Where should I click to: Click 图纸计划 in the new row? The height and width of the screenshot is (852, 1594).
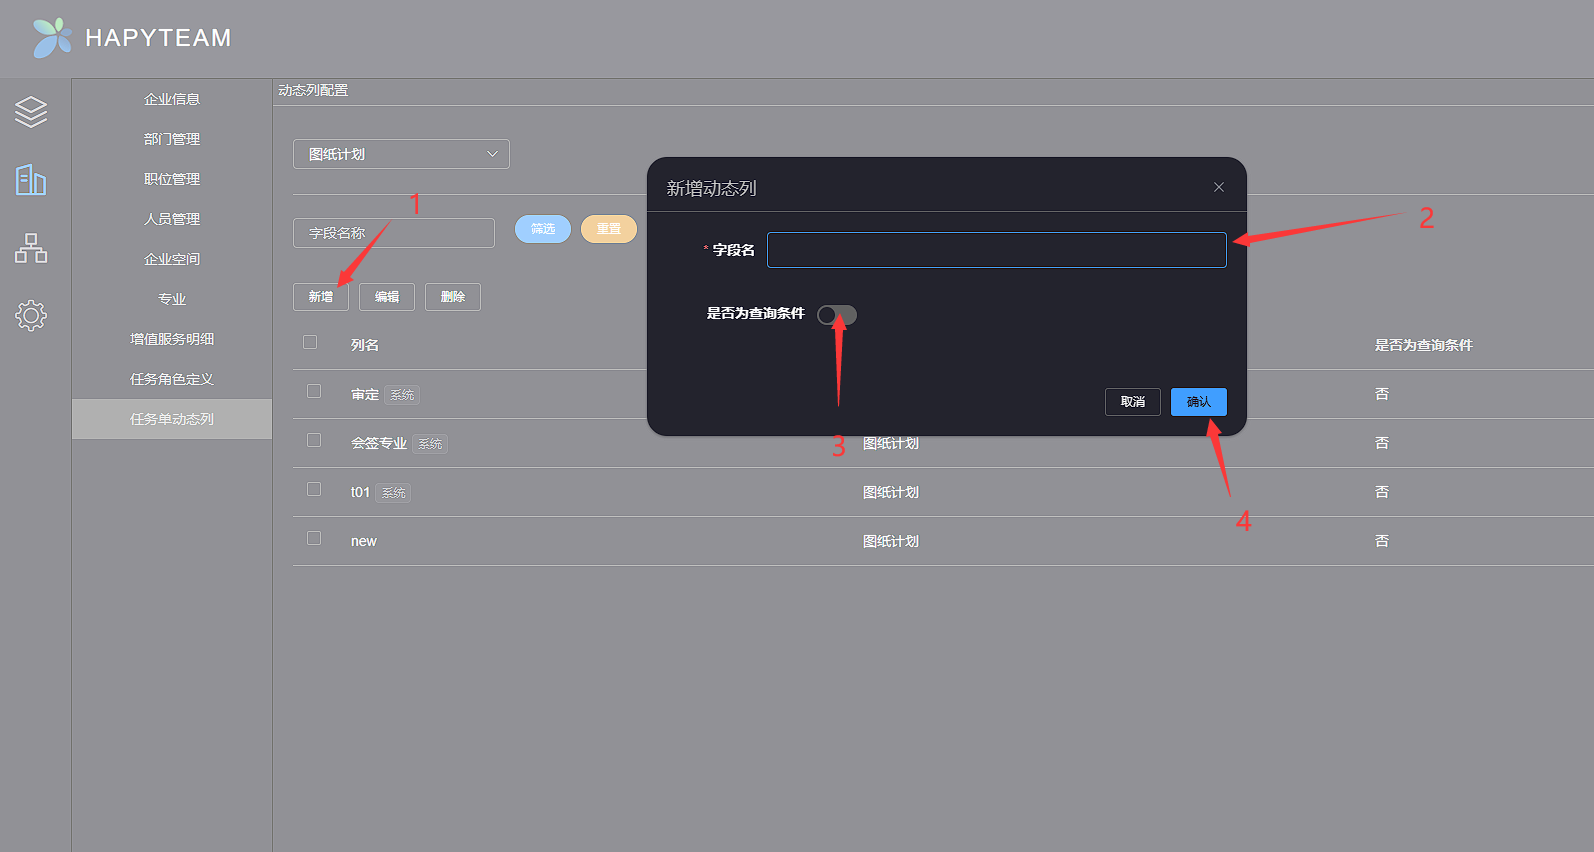point(891,541)
